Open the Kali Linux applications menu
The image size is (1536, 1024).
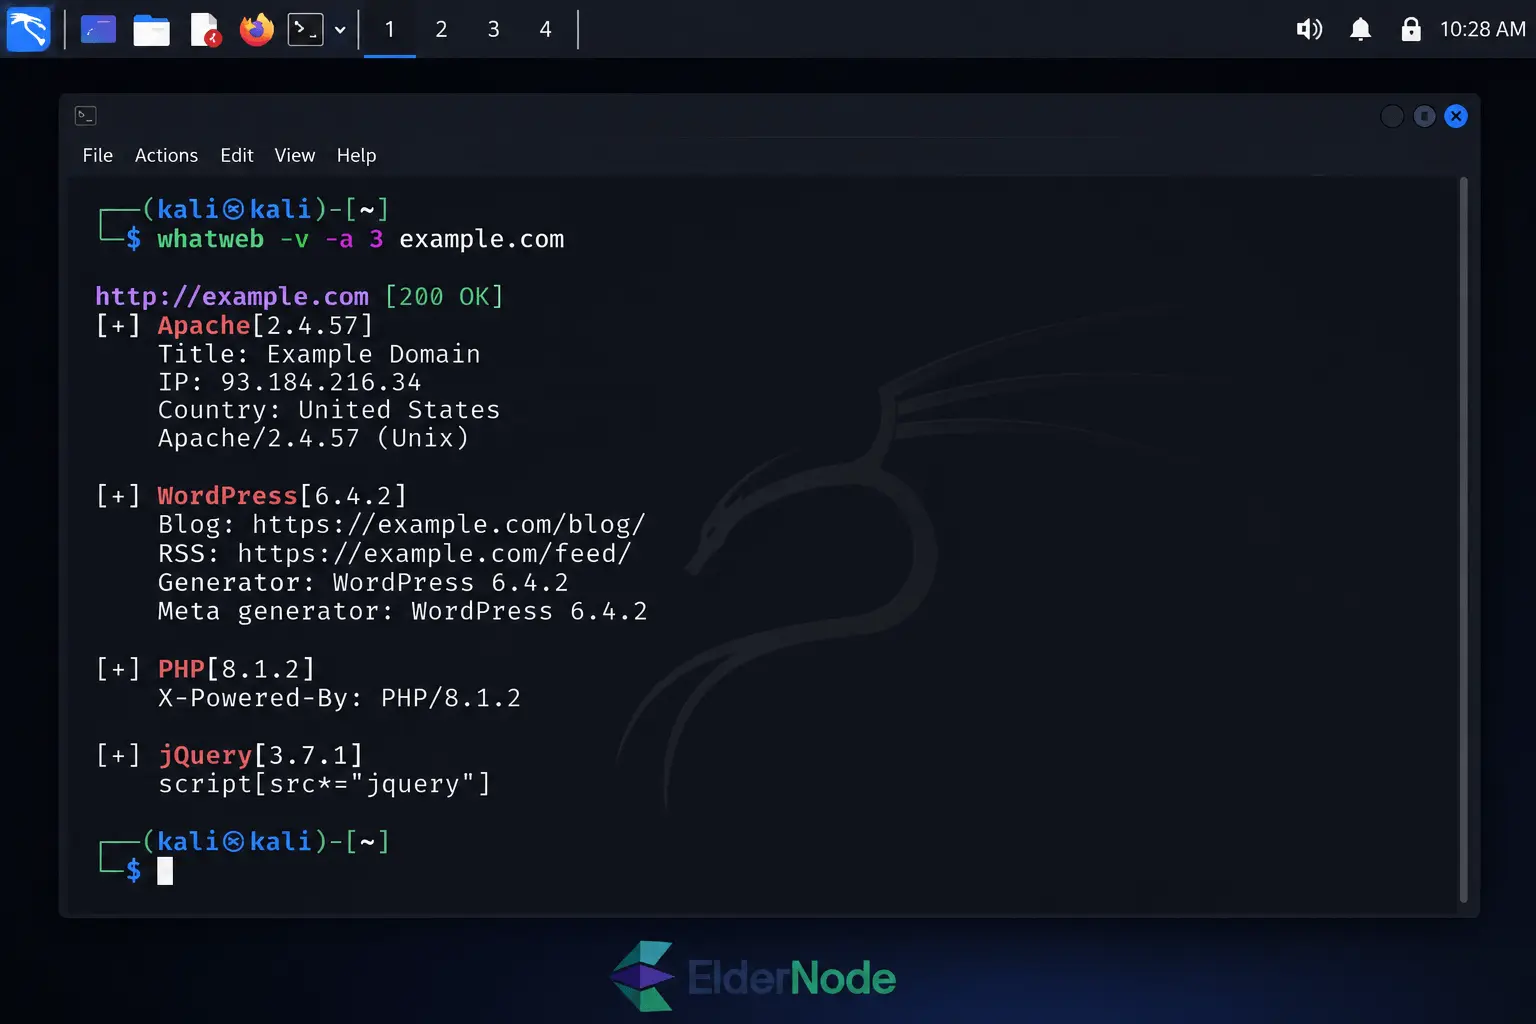click(x=28, y=29)
